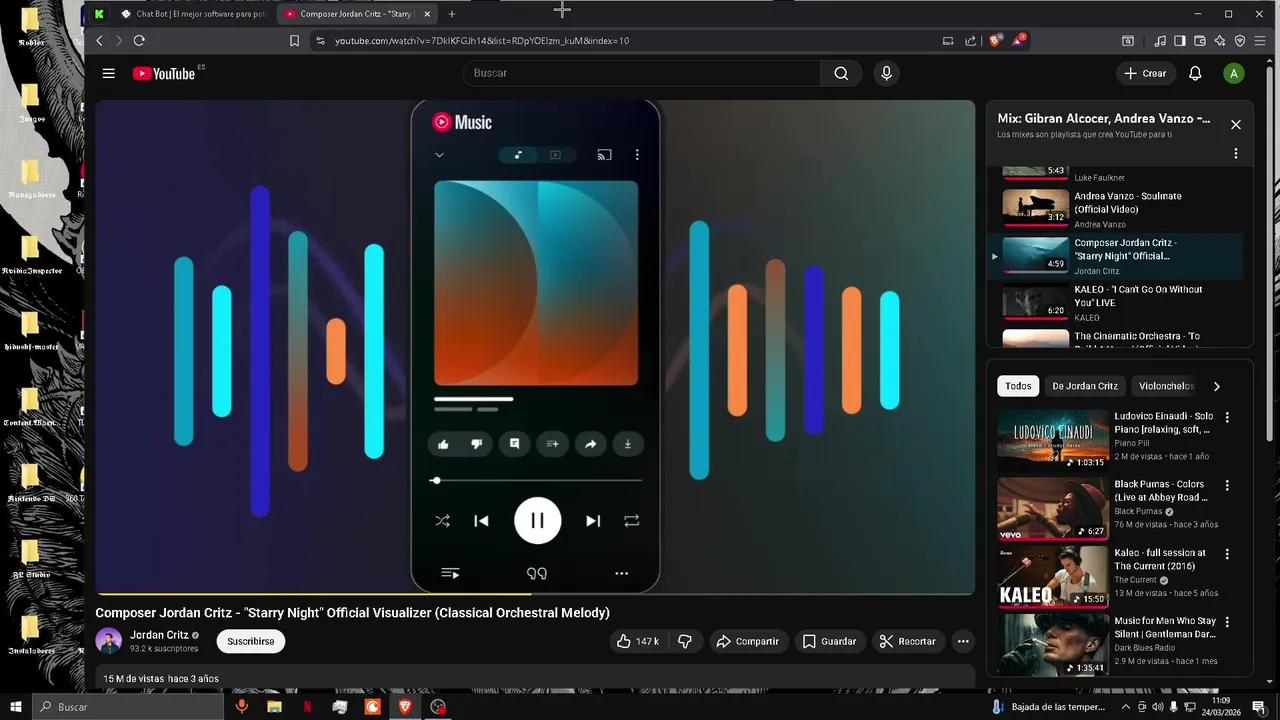Click the Recortar clip button
1280x720 pixels.
(907, 641)
